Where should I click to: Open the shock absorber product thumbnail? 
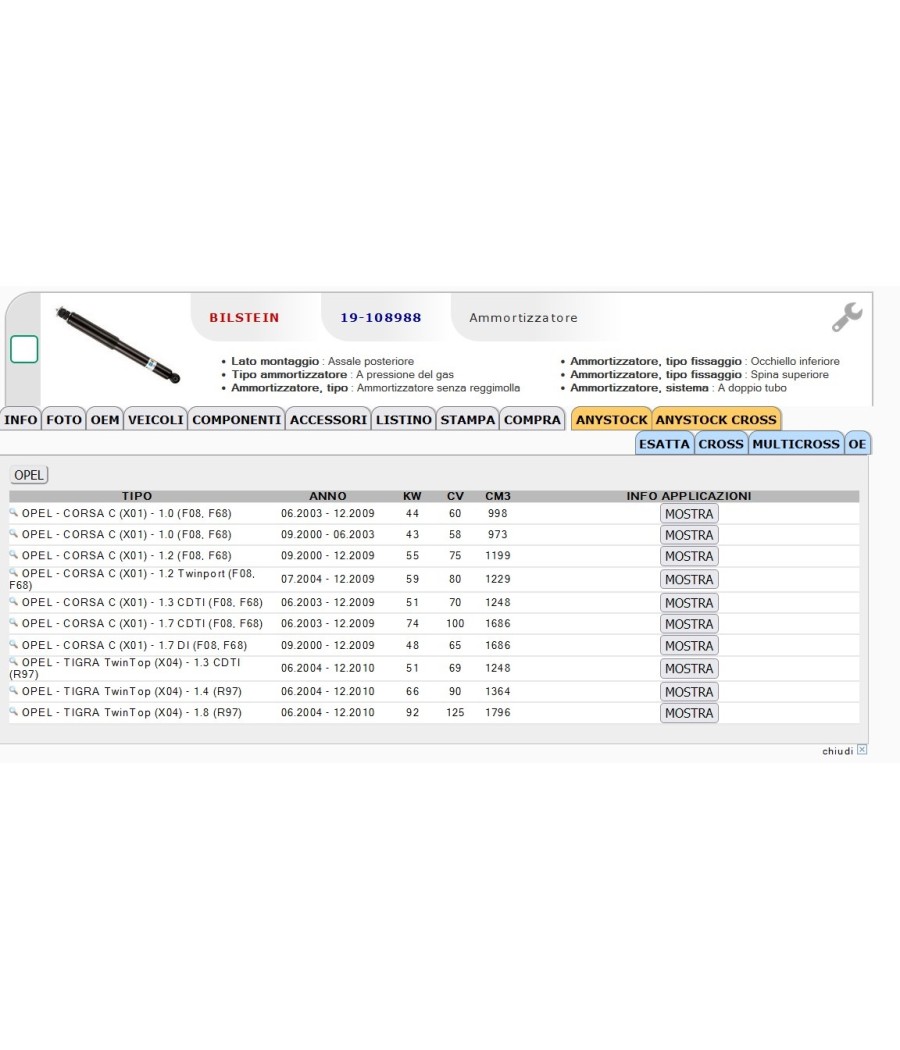118,346
